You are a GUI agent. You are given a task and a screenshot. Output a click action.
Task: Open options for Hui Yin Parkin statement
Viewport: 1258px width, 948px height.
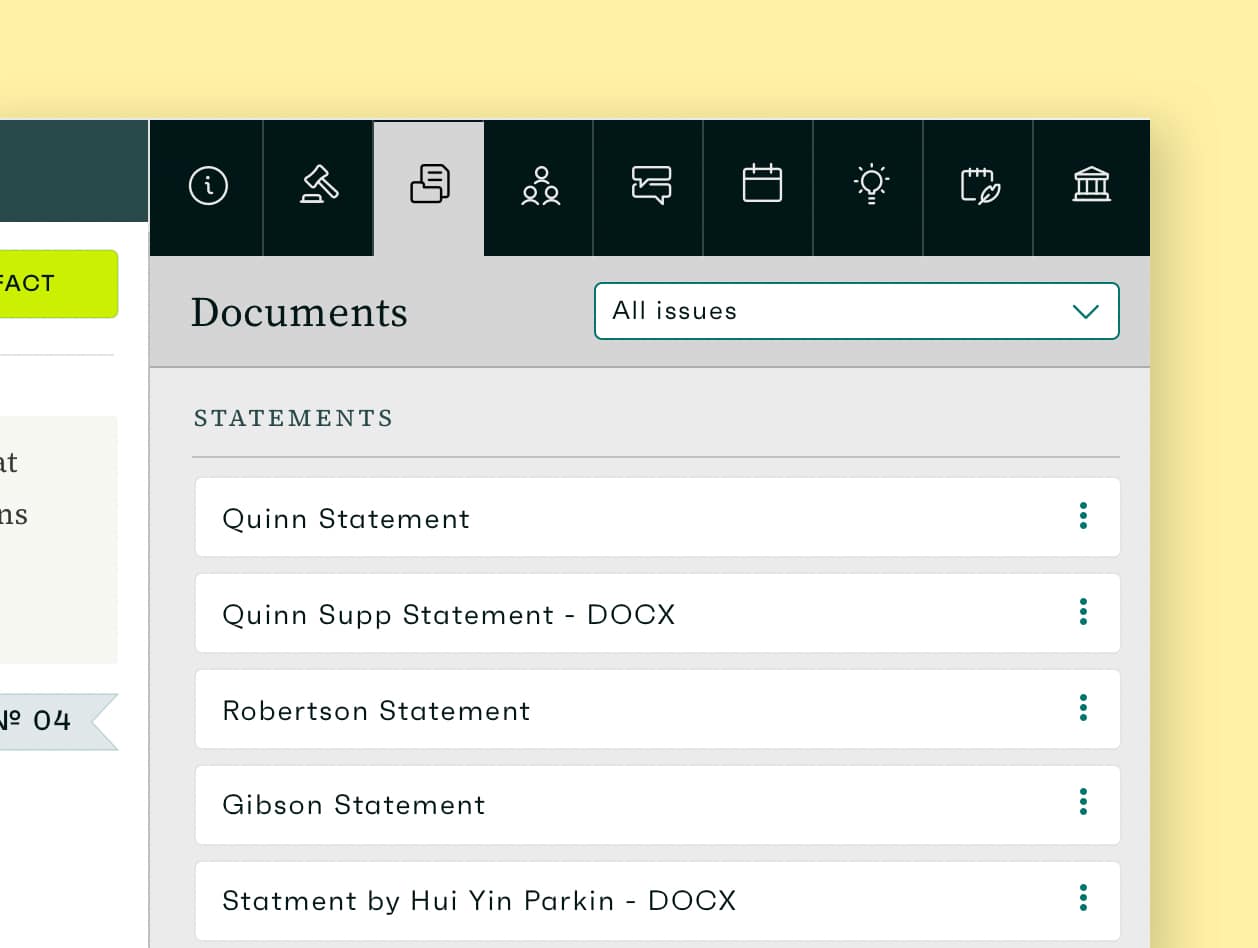pyautogui.click(x=1083, y=898)
